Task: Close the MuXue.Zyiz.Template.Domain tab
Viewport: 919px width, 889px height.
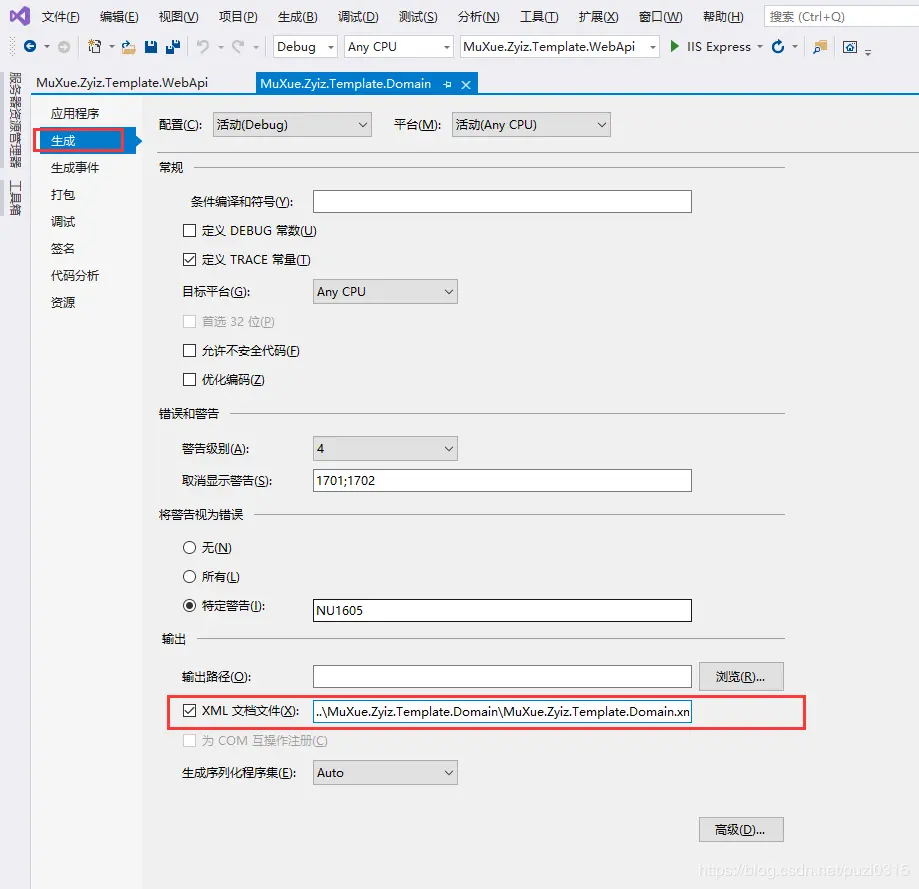Action: pyautogui.click(x=466, y=84)
